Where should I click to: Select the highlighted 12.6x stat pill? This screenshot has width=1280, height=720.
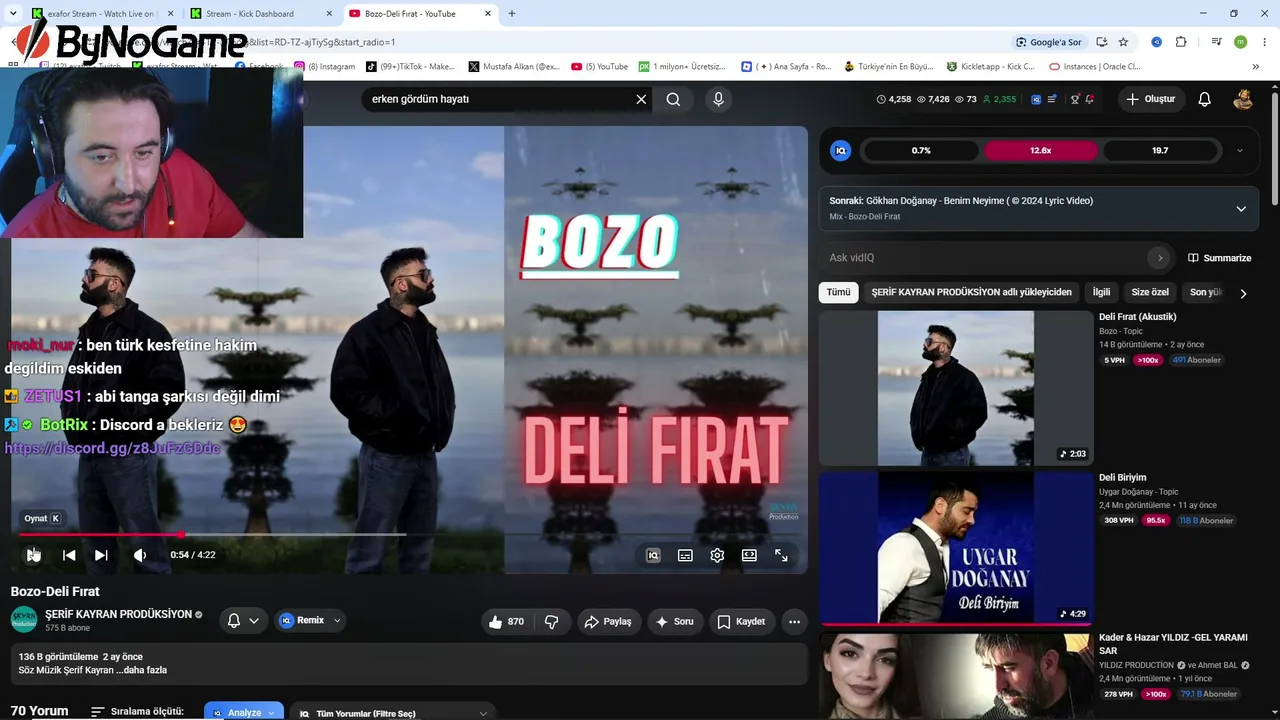click(x=1041, y=150)
